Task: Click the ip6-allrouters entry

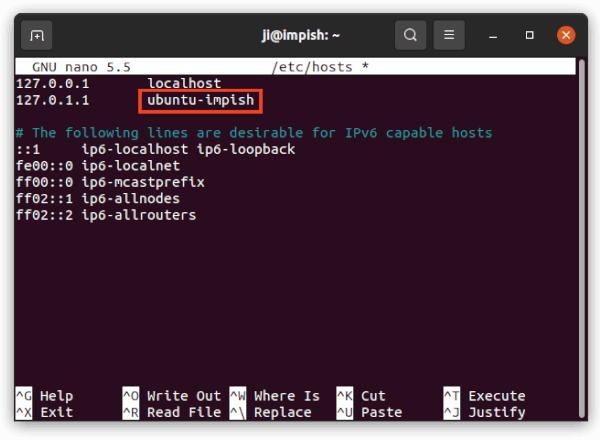Action: coord(139,215)
